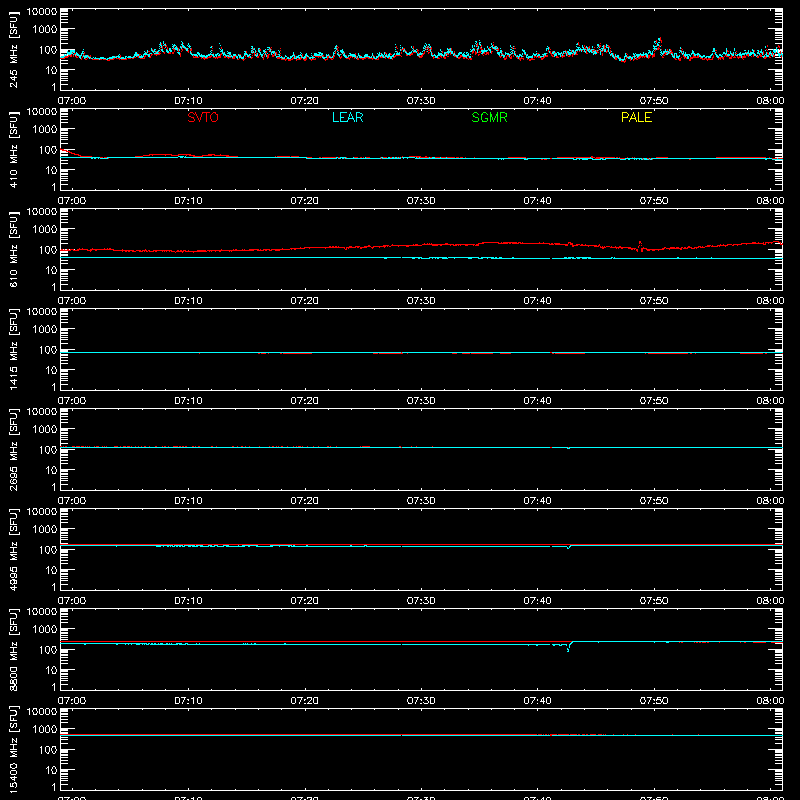Click the 07:20 label under the 410 MHz panel

pos(305,201)
